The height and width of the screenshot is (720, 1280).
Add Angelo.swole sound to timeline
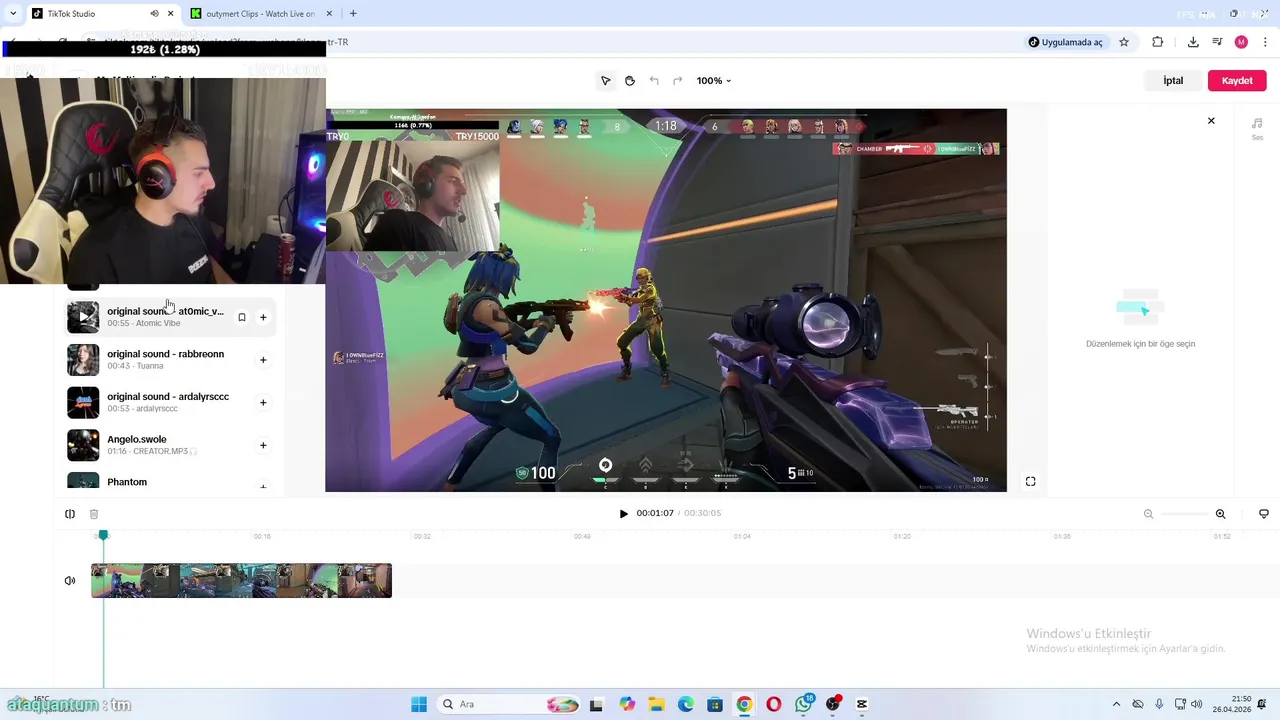[x=263, y=446]
